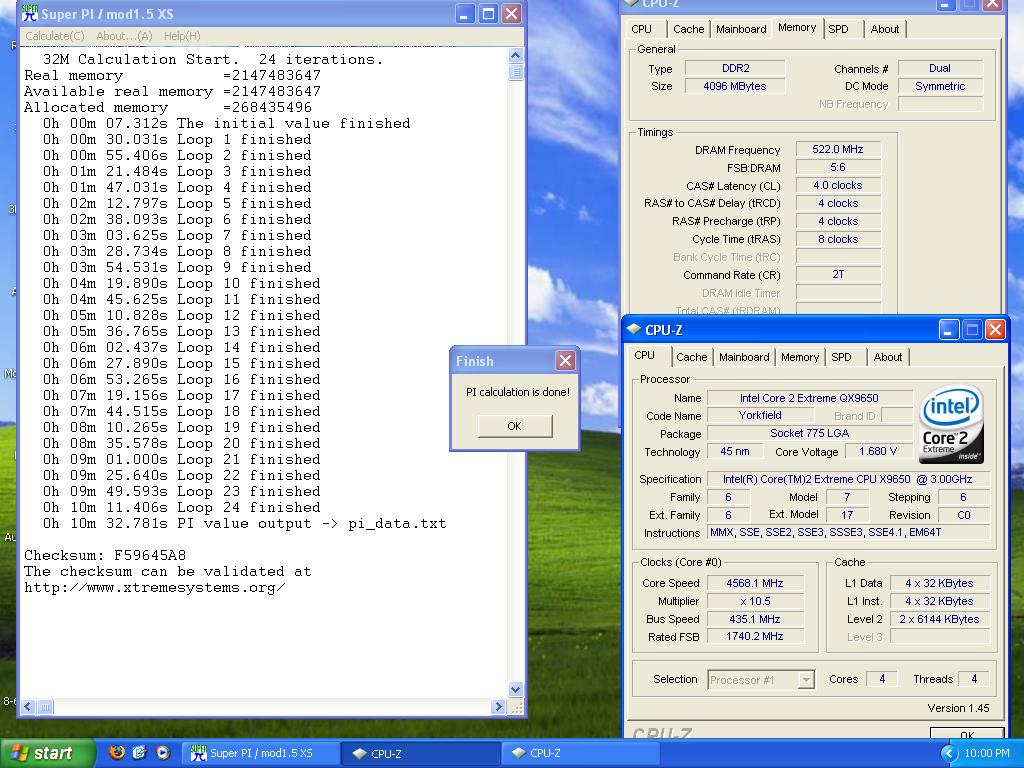The height and width of the screenshot is (768, 1024).
Task: Switch to Memory tab in front CPU-Z window
Action: 799,357
